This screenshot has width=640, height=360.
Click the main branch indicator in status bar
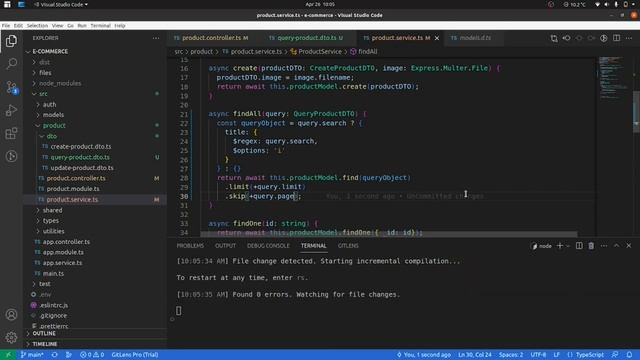point(32,355)
